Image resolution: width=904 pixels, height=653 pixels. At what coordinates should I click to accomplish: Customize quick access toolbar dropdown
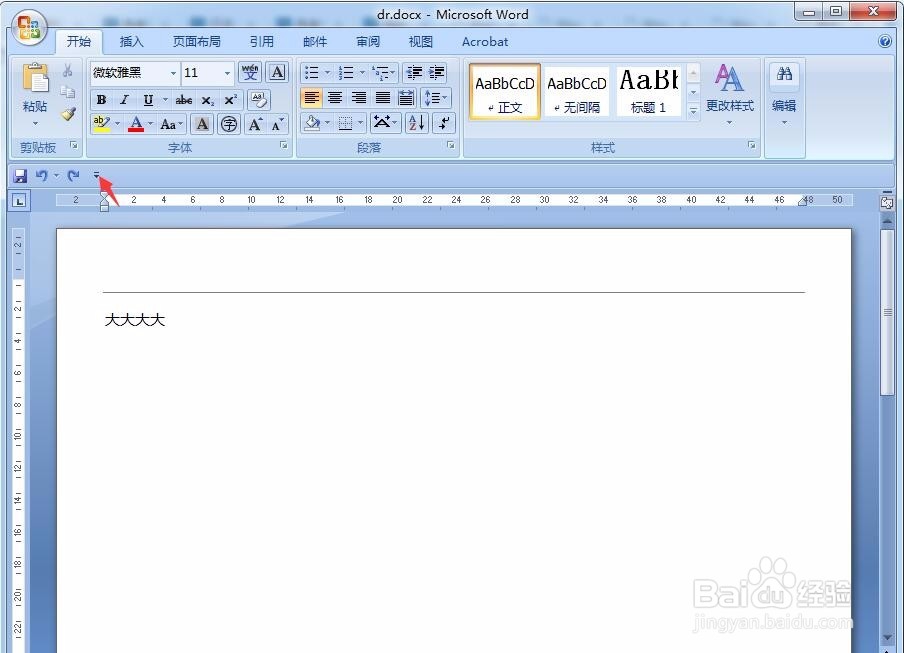tap(96, 175)
